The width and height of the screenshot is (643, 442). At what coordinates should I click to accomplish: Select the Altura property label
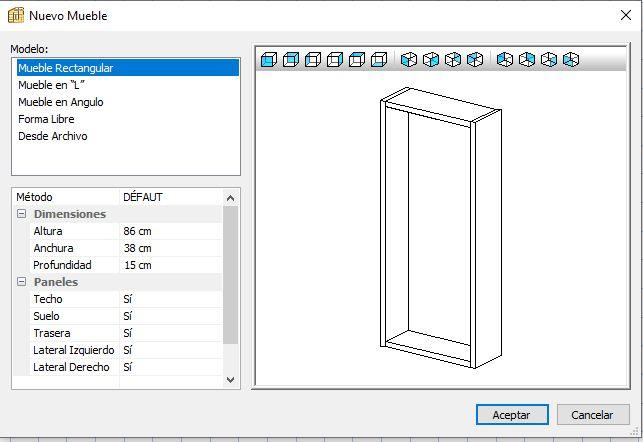click(48, 231)
